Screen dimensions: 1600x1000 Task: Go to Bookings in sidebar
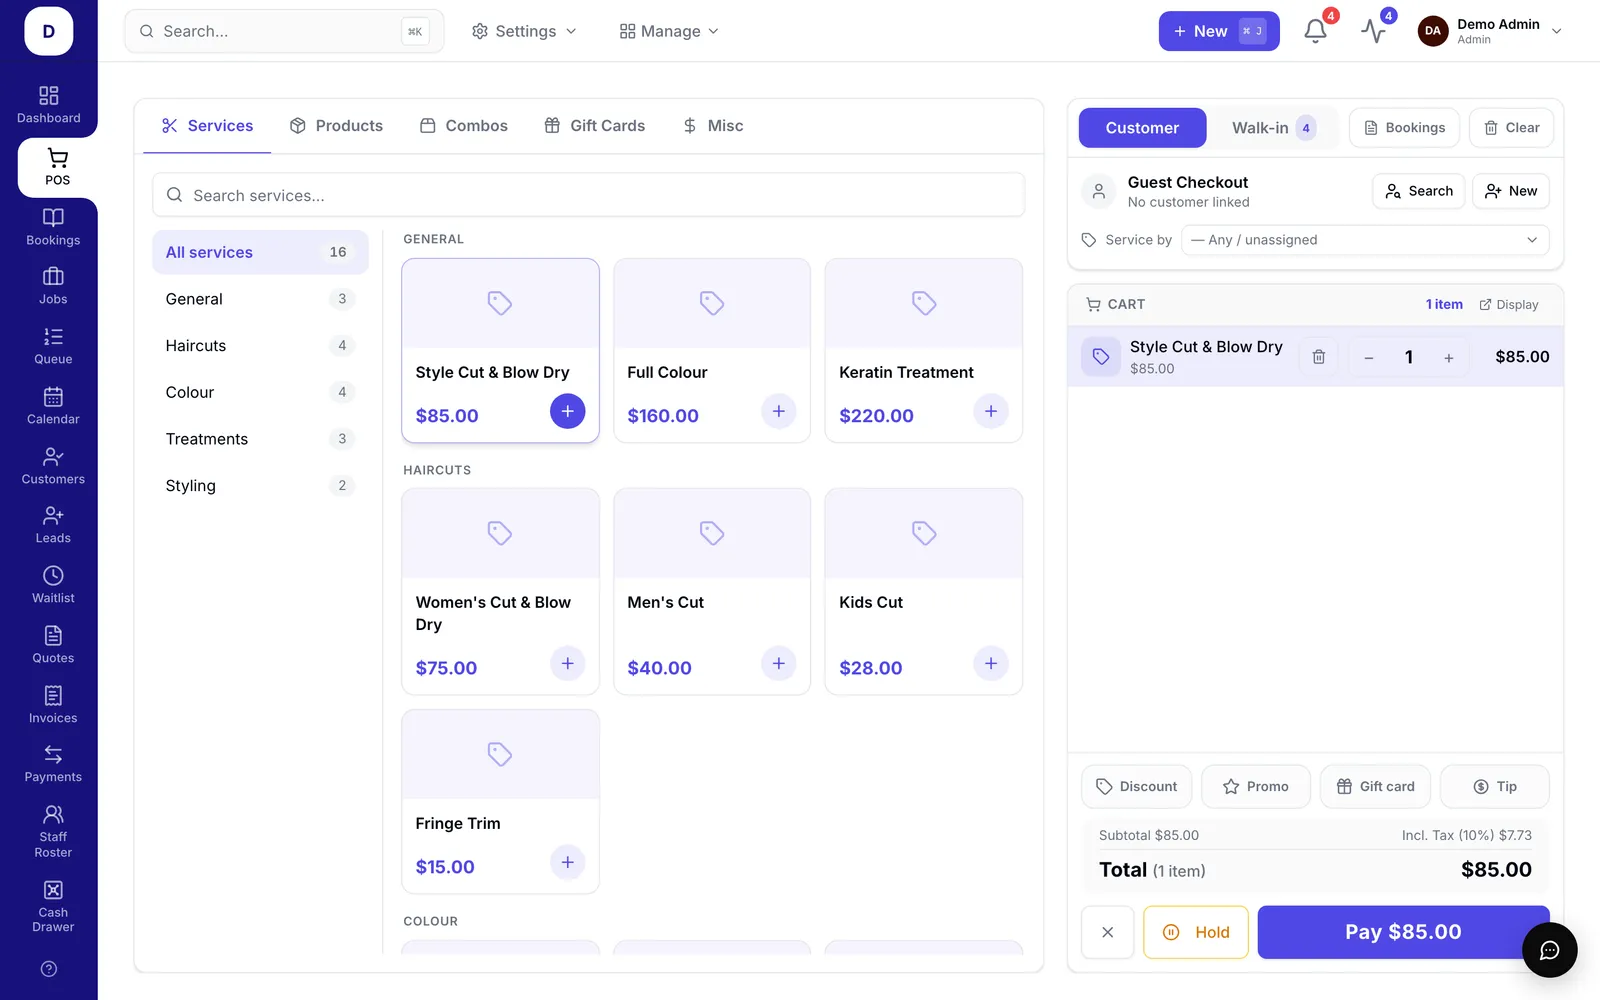53,227
